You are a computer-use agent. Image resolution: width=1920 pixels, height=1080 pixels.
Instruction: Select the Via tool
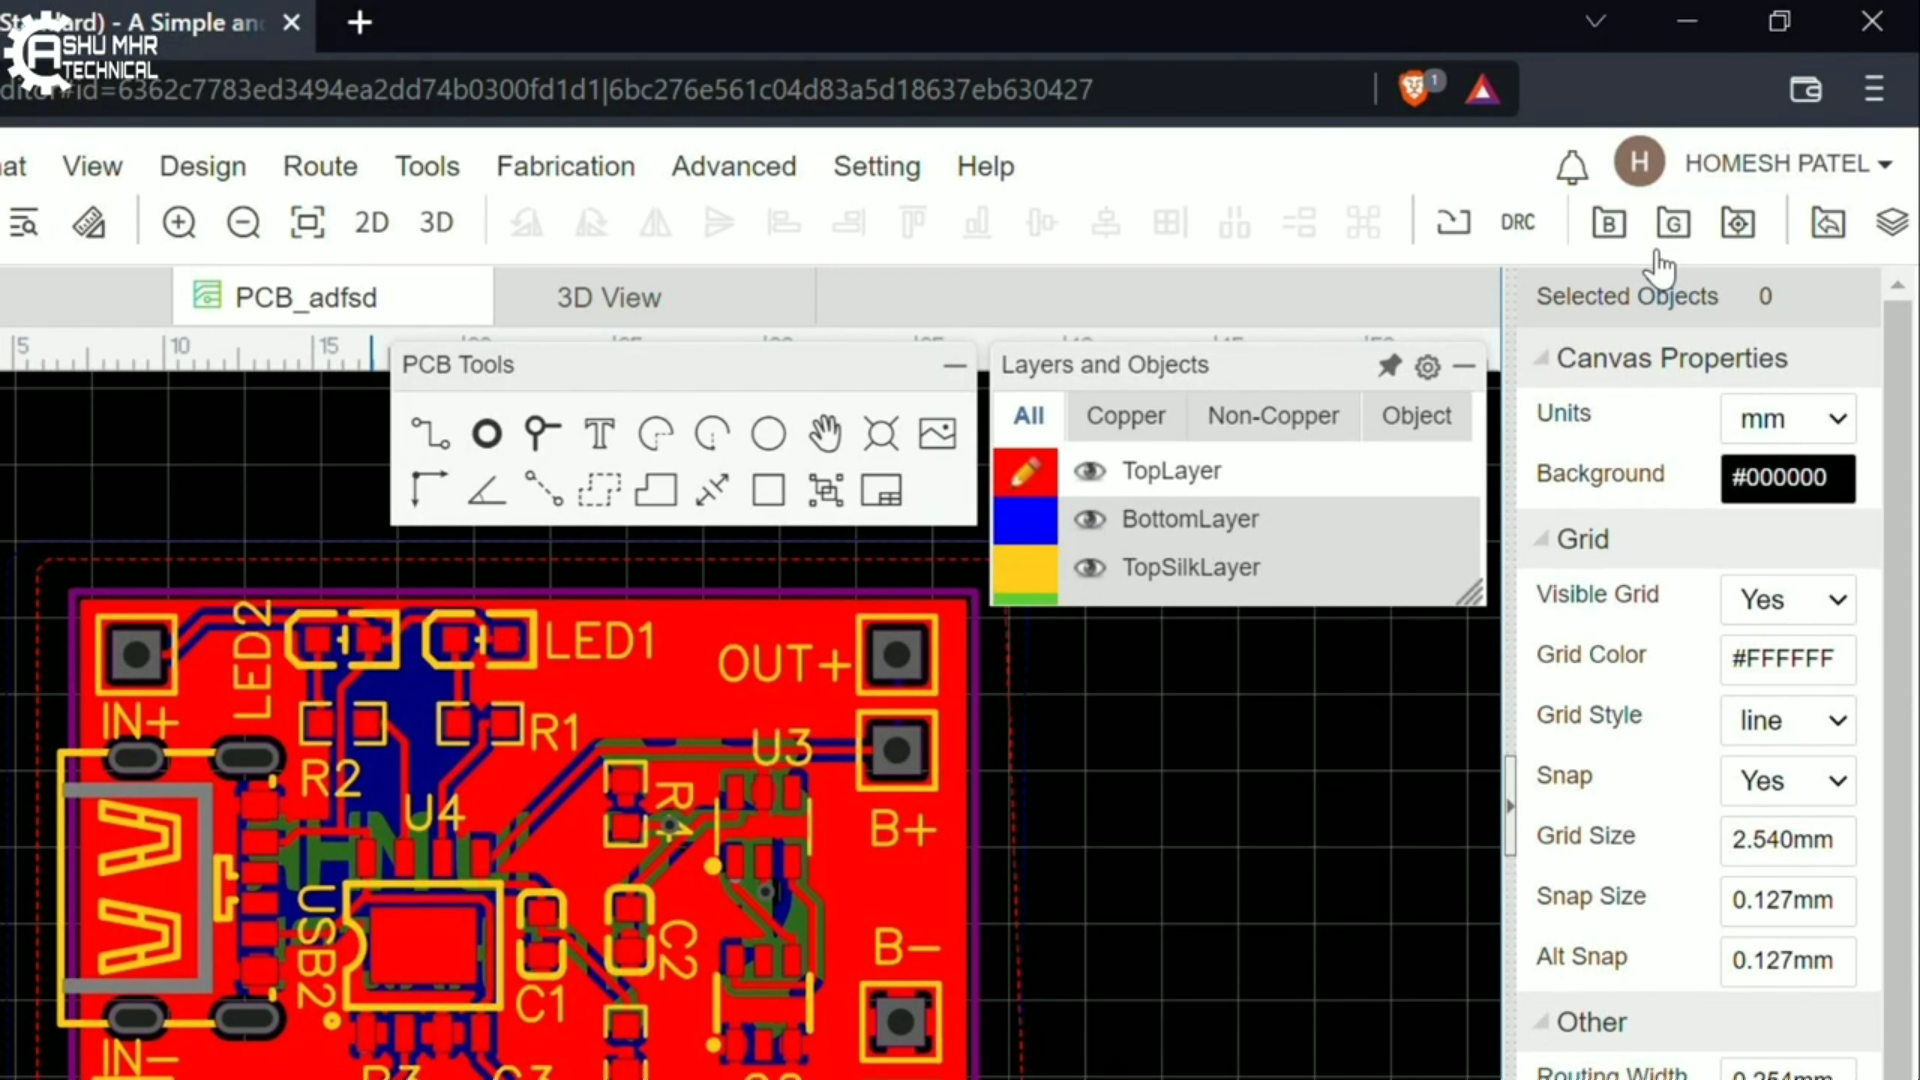click(486, 433)
